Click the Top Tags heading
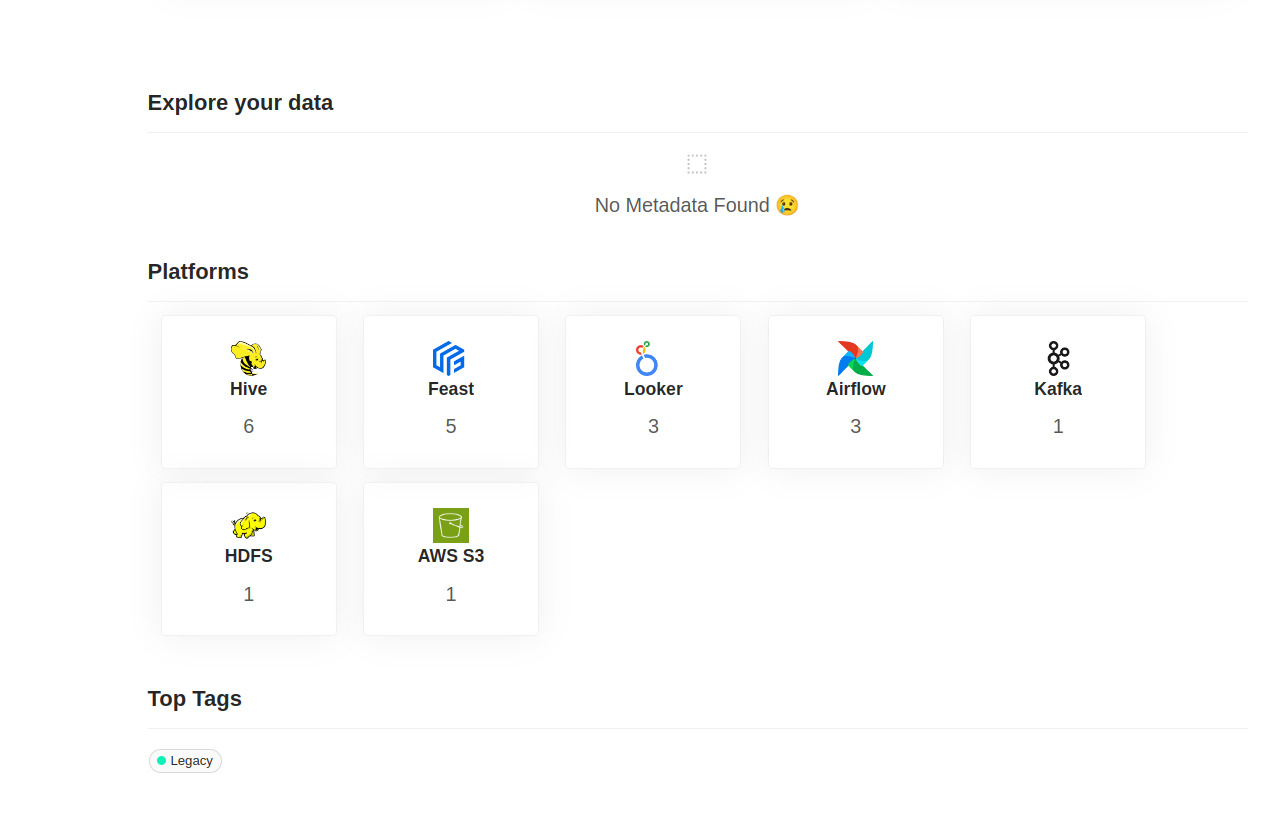Viewport: 1275px width, 815px height. (x=194, y=698)
